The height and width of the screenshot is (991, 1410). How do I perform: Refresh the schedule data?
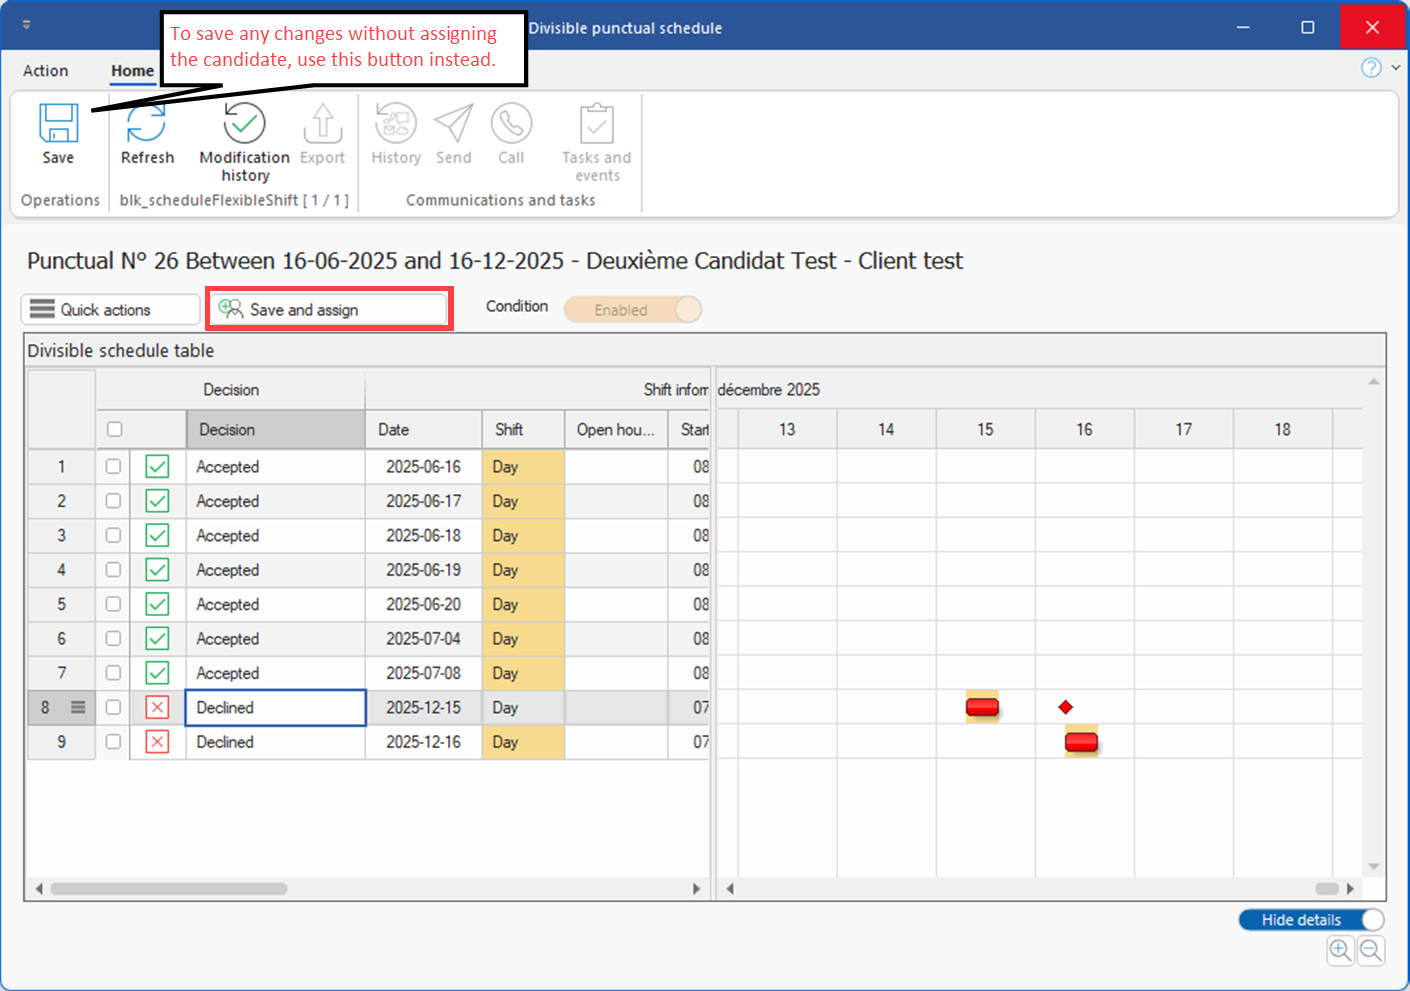pos(147,124)
